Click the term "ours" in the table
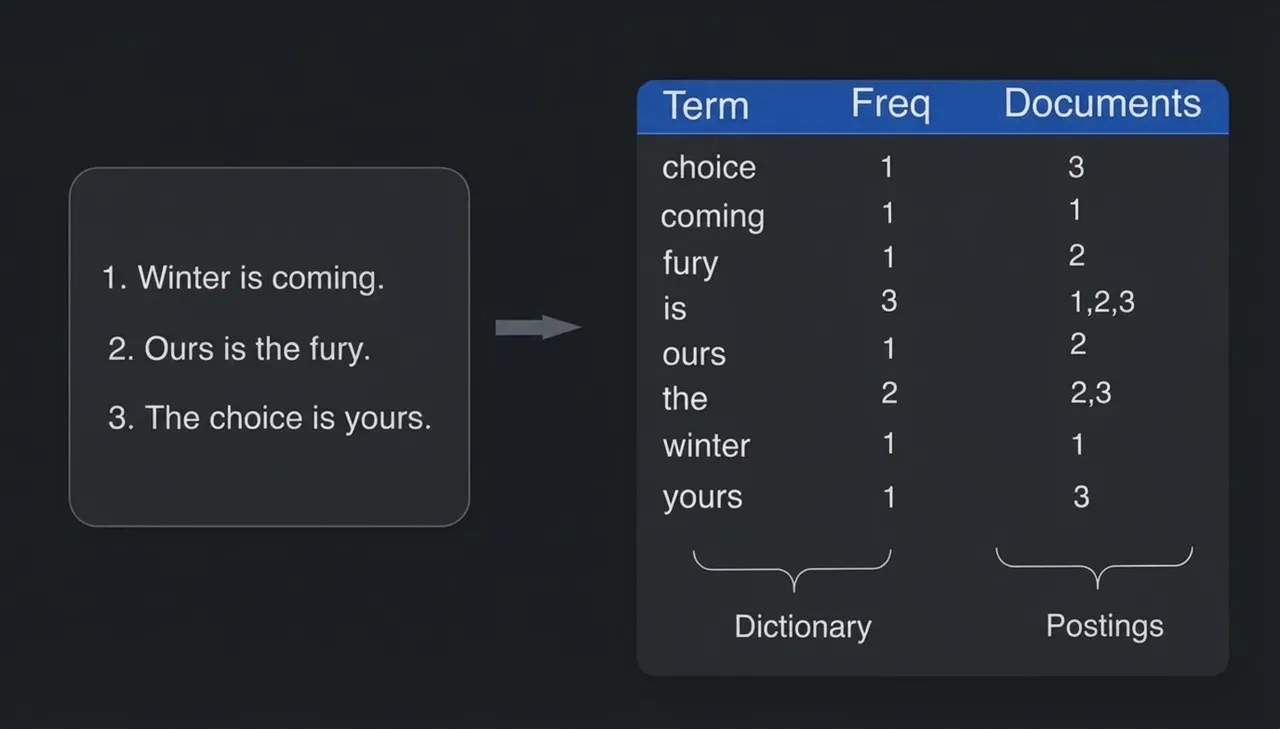This screenshot has height=729, width=1280. (694, 354)
